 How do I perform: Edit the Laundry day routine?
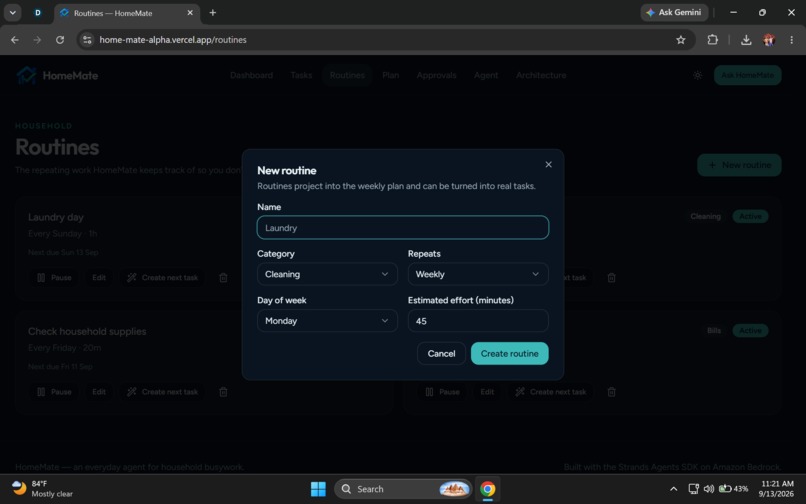pyautogui.click(x=99, y=278)
